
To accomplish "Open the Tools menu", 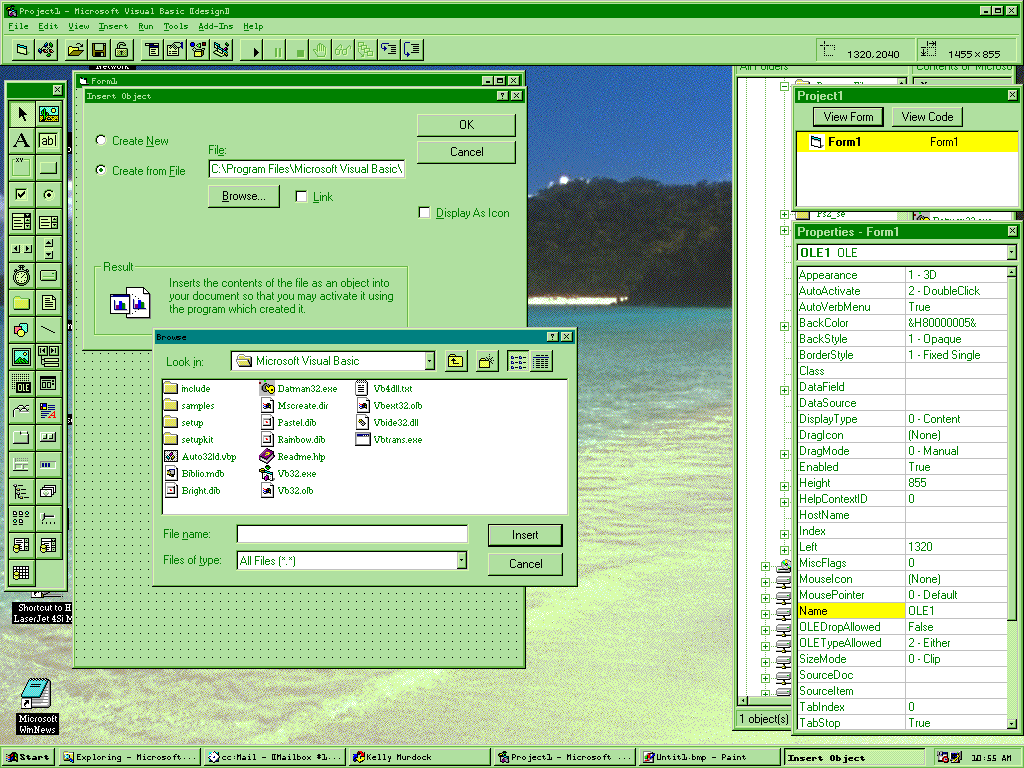I will click(176, 26).
